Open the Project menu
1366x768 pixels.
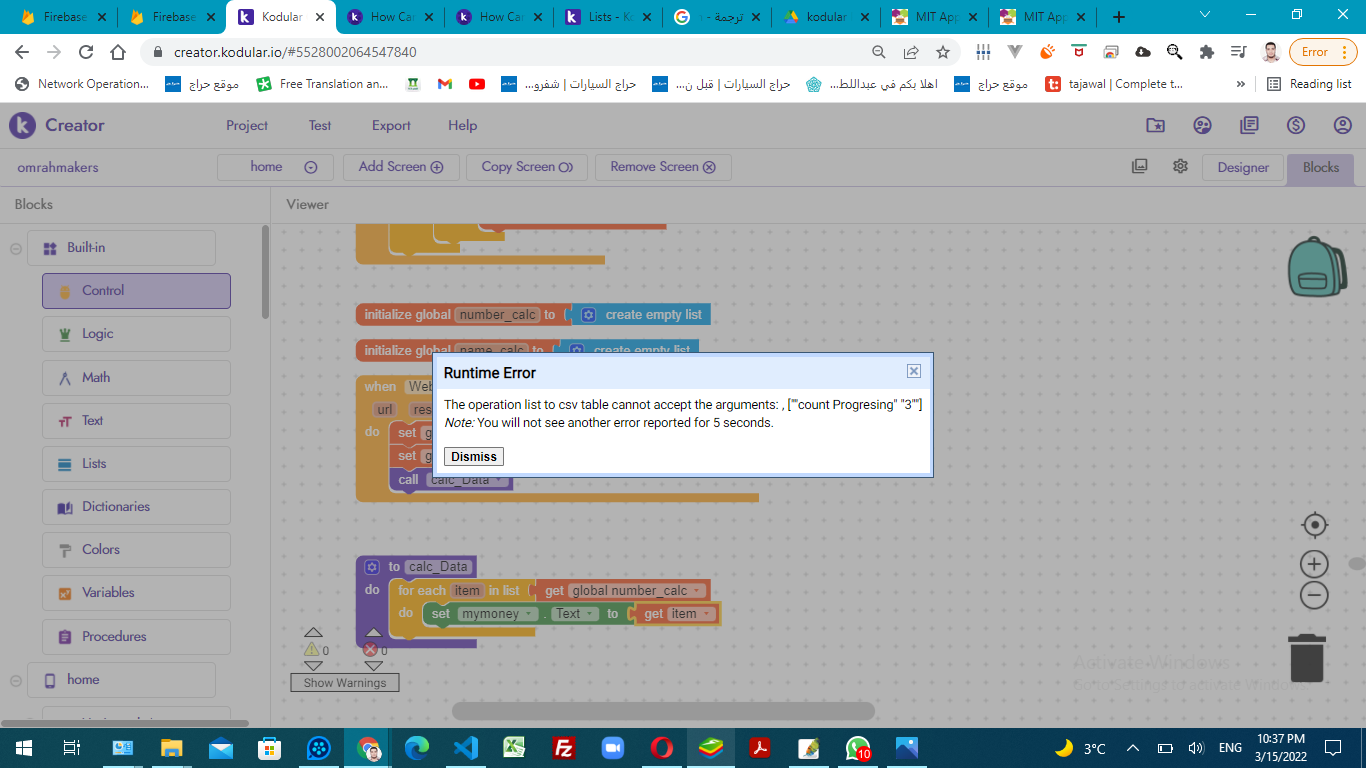[247, 125]
